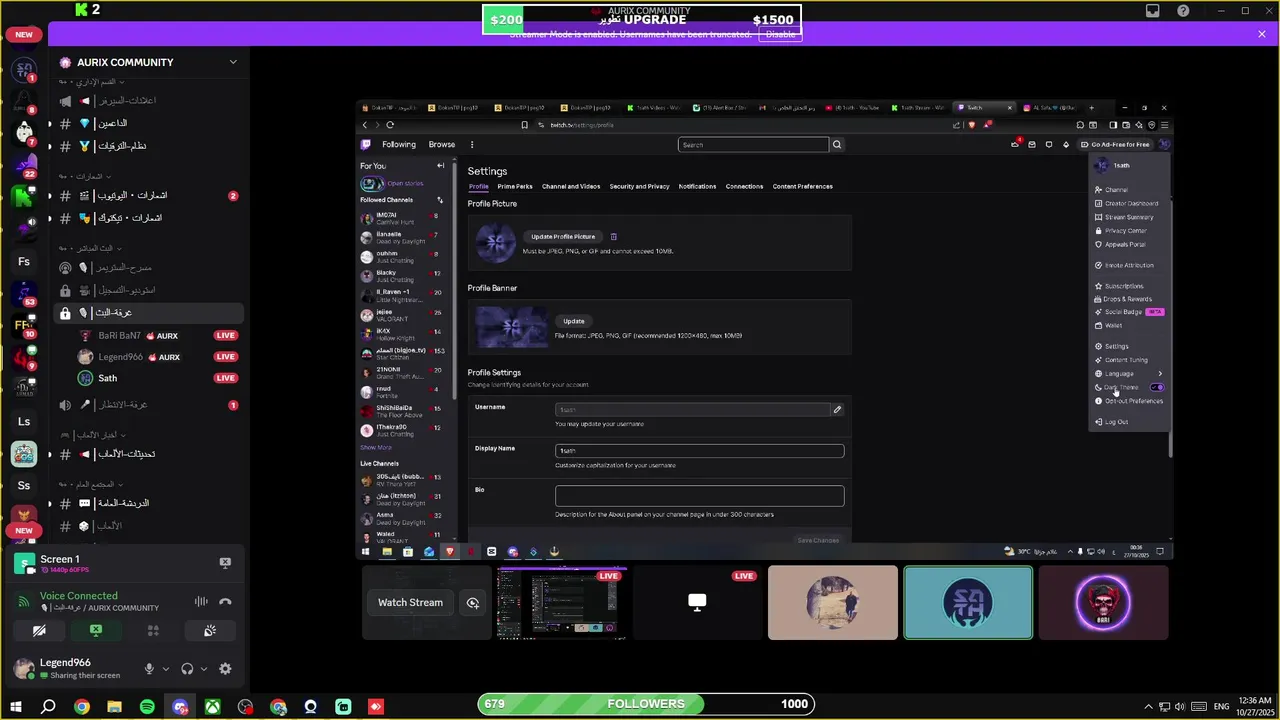Toggle the green screen share button
The height and width of the screenshot is (720, 1280).
(x=96, y=631)
